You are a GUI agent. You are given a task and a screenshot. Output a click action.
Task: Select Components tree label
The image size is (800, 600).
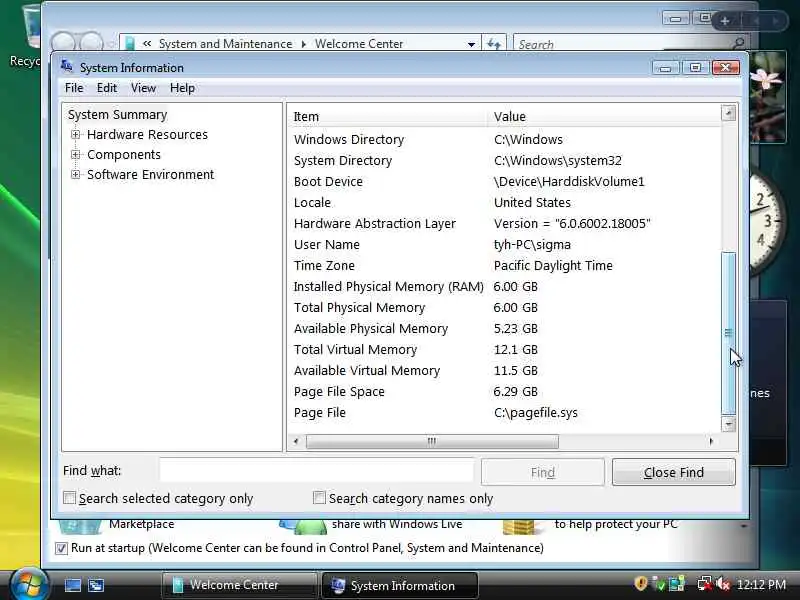tap(123, 155)
